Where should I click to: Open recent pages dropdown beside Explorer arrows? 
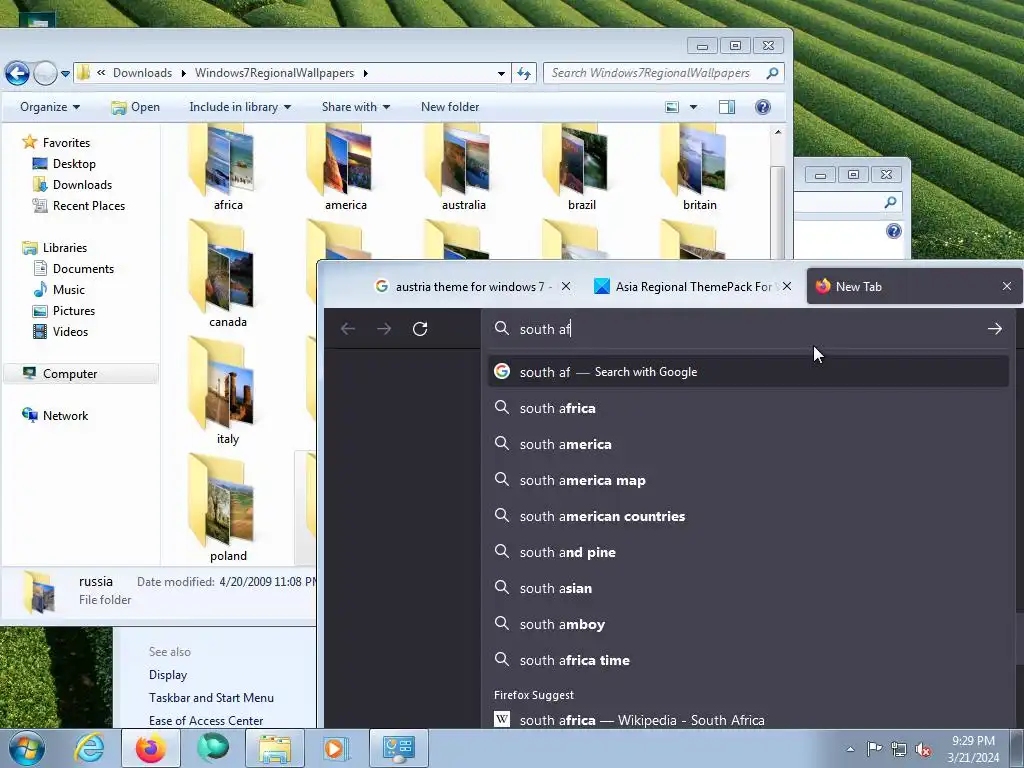pos(65,74)
